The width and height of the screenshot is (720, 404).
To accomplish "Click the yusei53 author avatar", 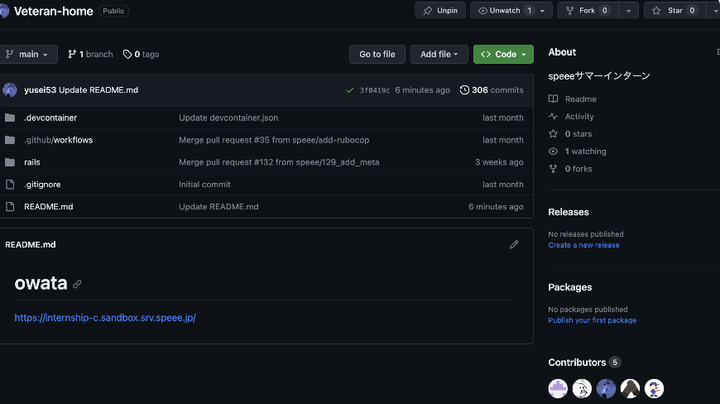I will point(10,90).
